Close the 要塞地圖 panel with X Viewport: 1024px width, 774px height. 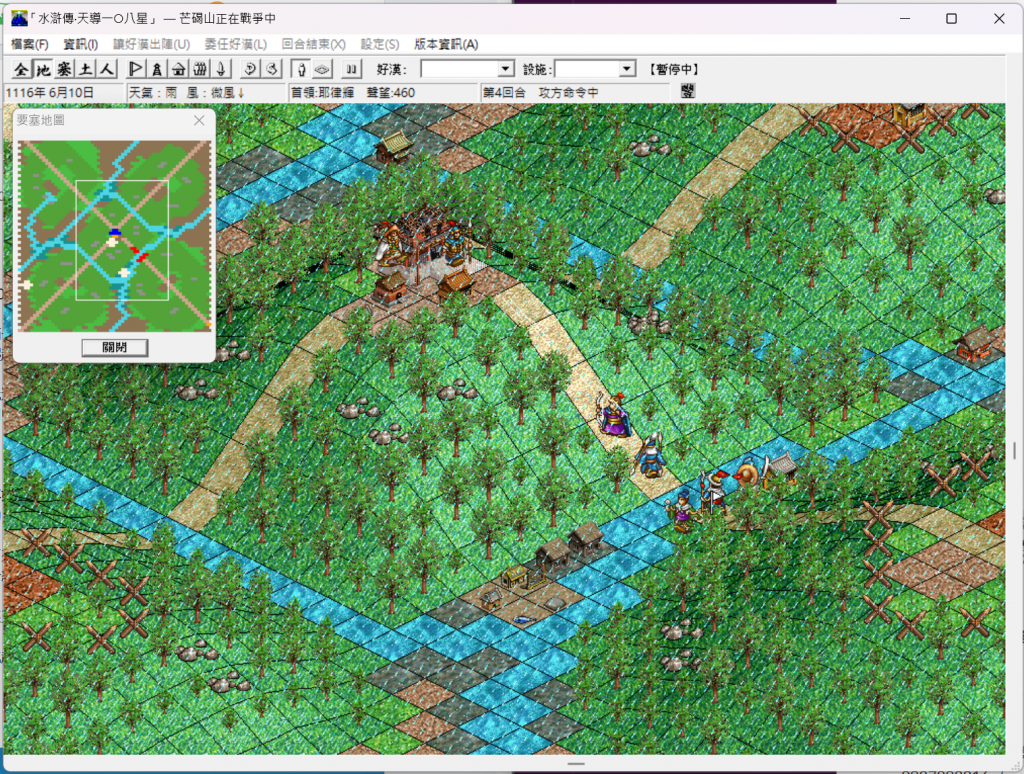(x=199, y=120)
